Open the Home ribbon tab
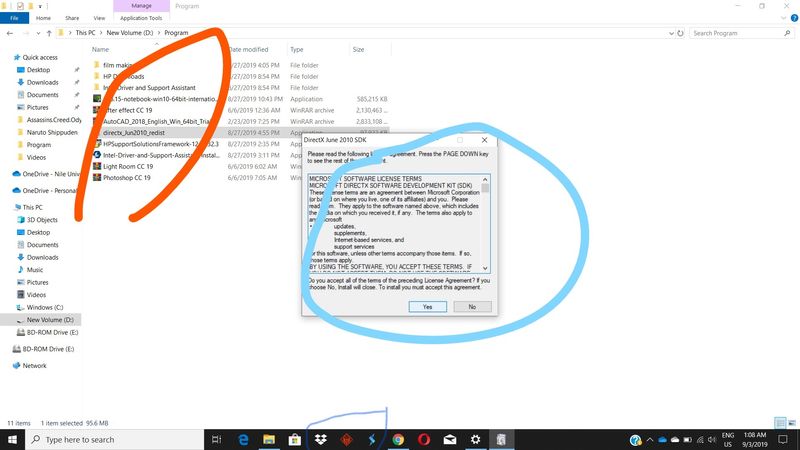The width and height of the screenshot is (800, 450). 43,18
